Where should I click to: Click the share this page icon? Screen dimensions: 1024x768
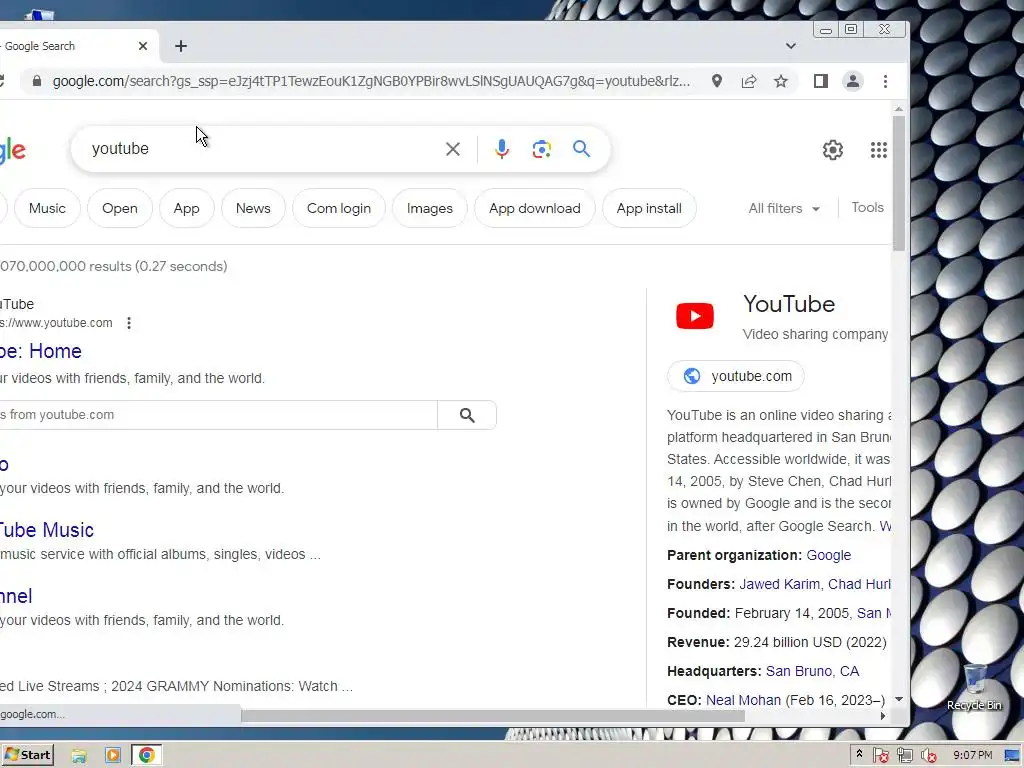tap(748, 81)
